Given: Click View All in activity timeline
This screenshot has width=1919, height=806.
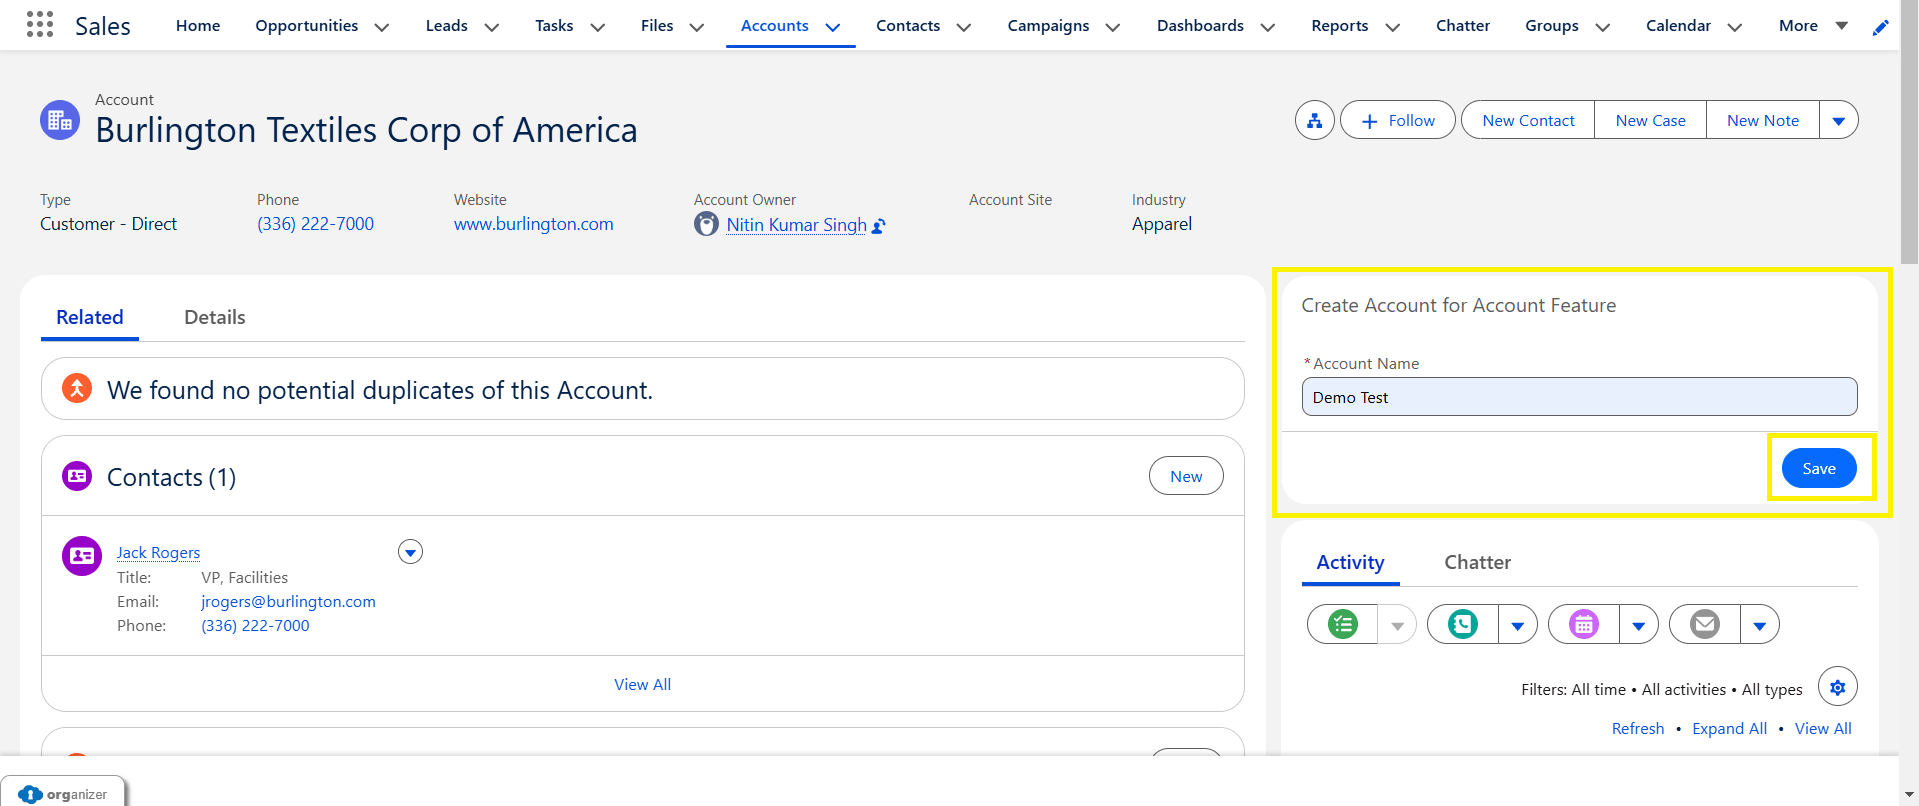Looking at the screenshot, I should tap(1823, 728).
